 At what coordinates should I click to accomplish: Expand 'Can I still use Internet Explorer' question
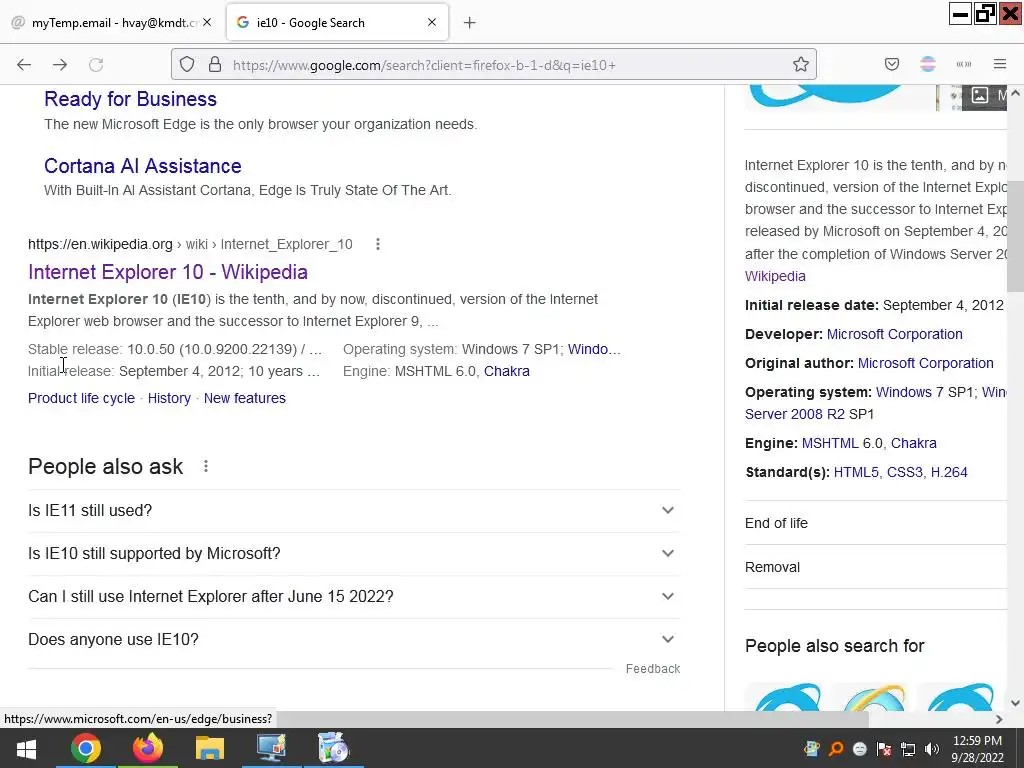(x=354, y=597)
